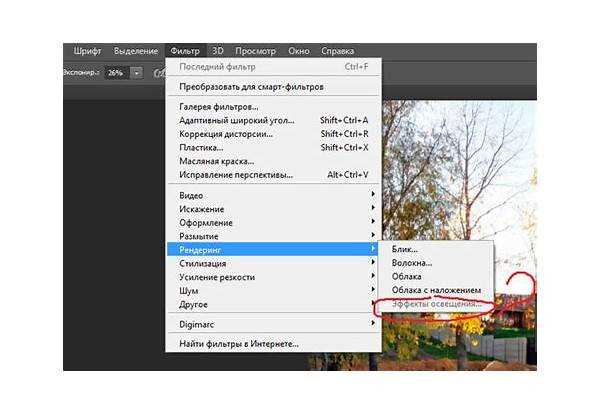Choose Волокна... render filter

pos(435,263)
